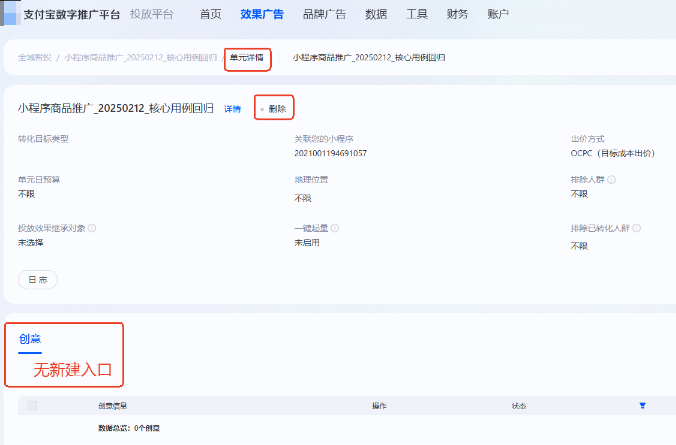The image size is (676, 445).
Task: Click the 数据总览：0个创意 summary text
Action: tap(129, 428)
